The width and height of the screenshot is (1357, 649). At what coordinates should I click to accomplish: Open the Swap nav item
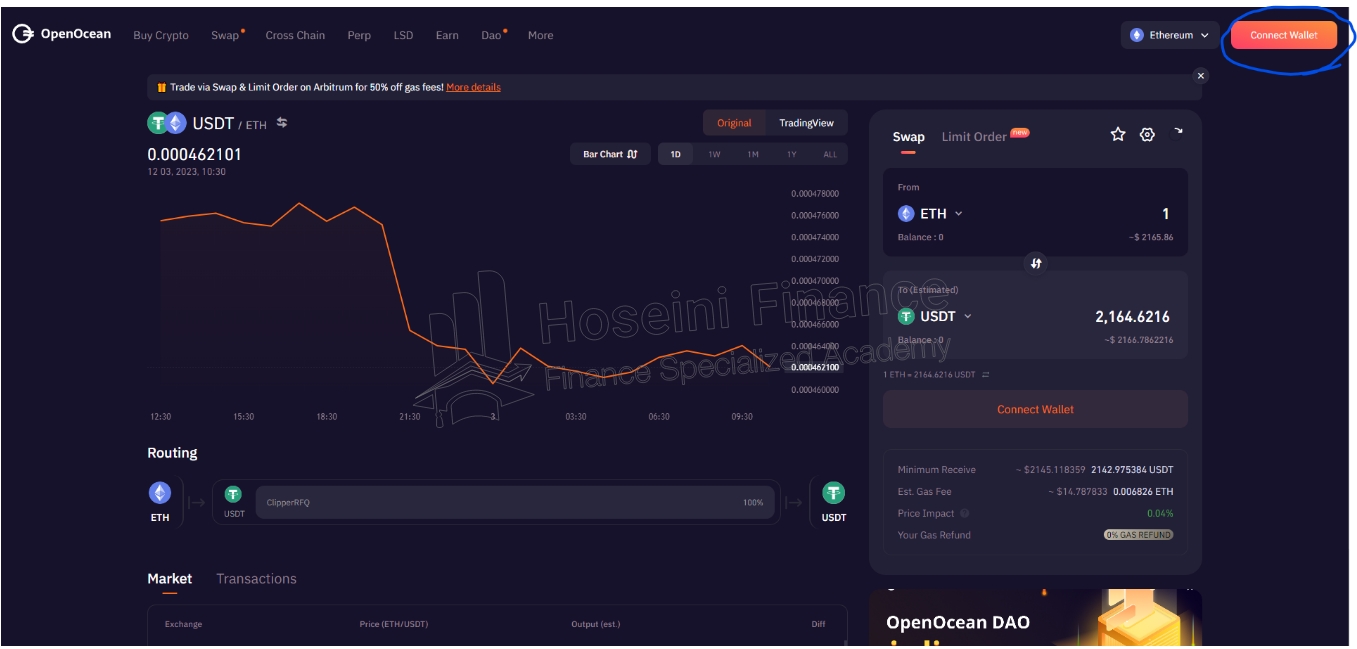(225, 35)
